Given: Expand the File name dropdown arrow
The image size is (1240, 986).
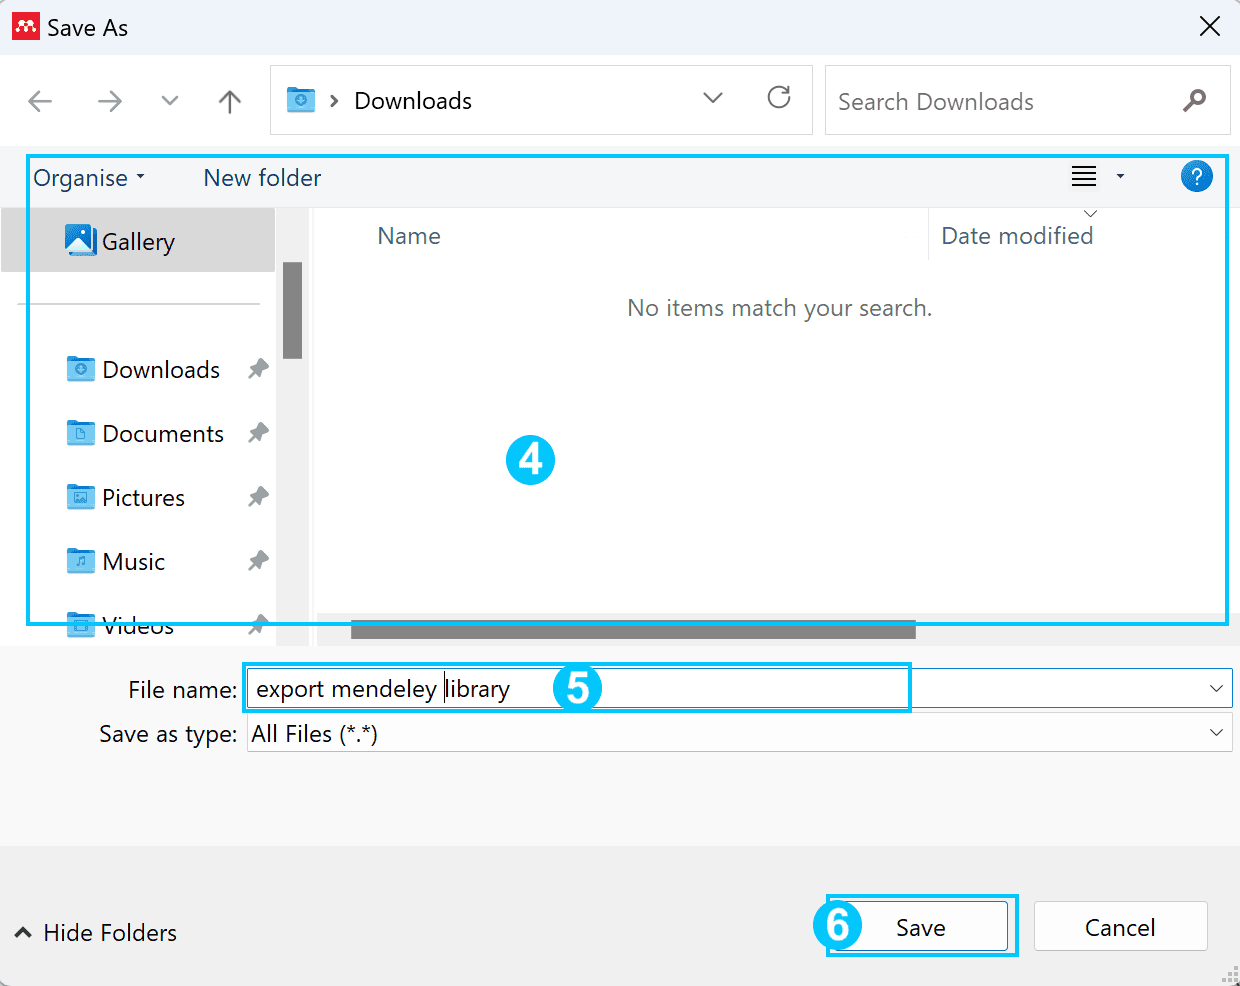Looking at the screenshot, I should coord(1216,689).
